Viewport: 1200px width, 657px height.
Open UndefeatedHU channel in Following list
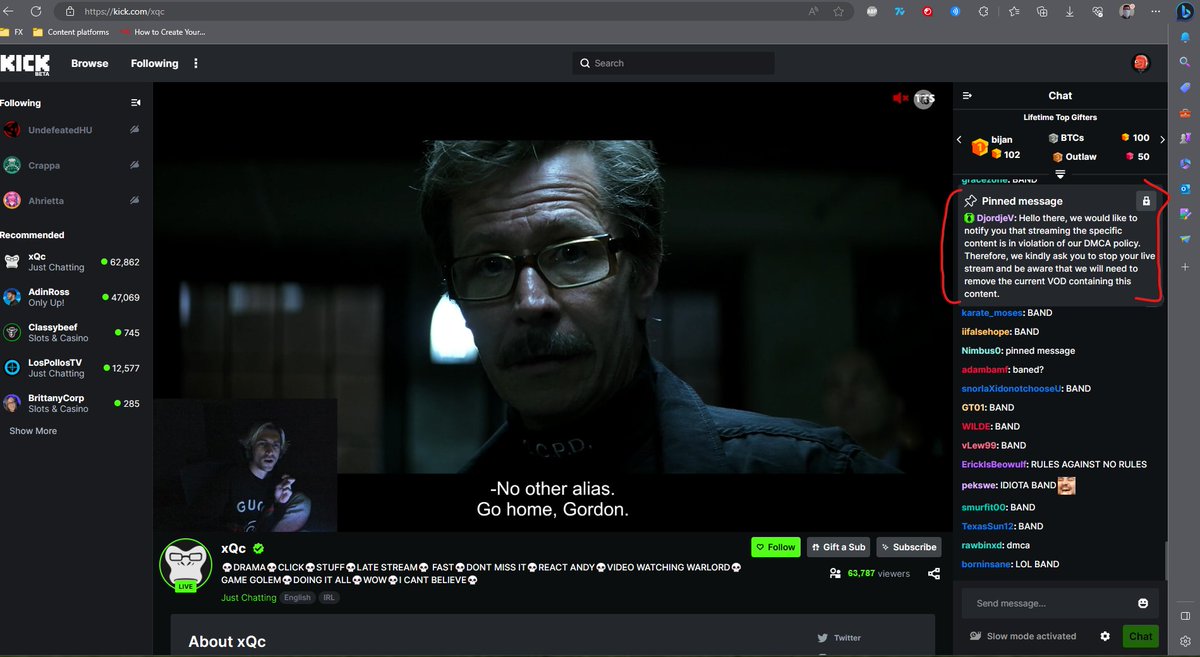click(x=75, y=130)
